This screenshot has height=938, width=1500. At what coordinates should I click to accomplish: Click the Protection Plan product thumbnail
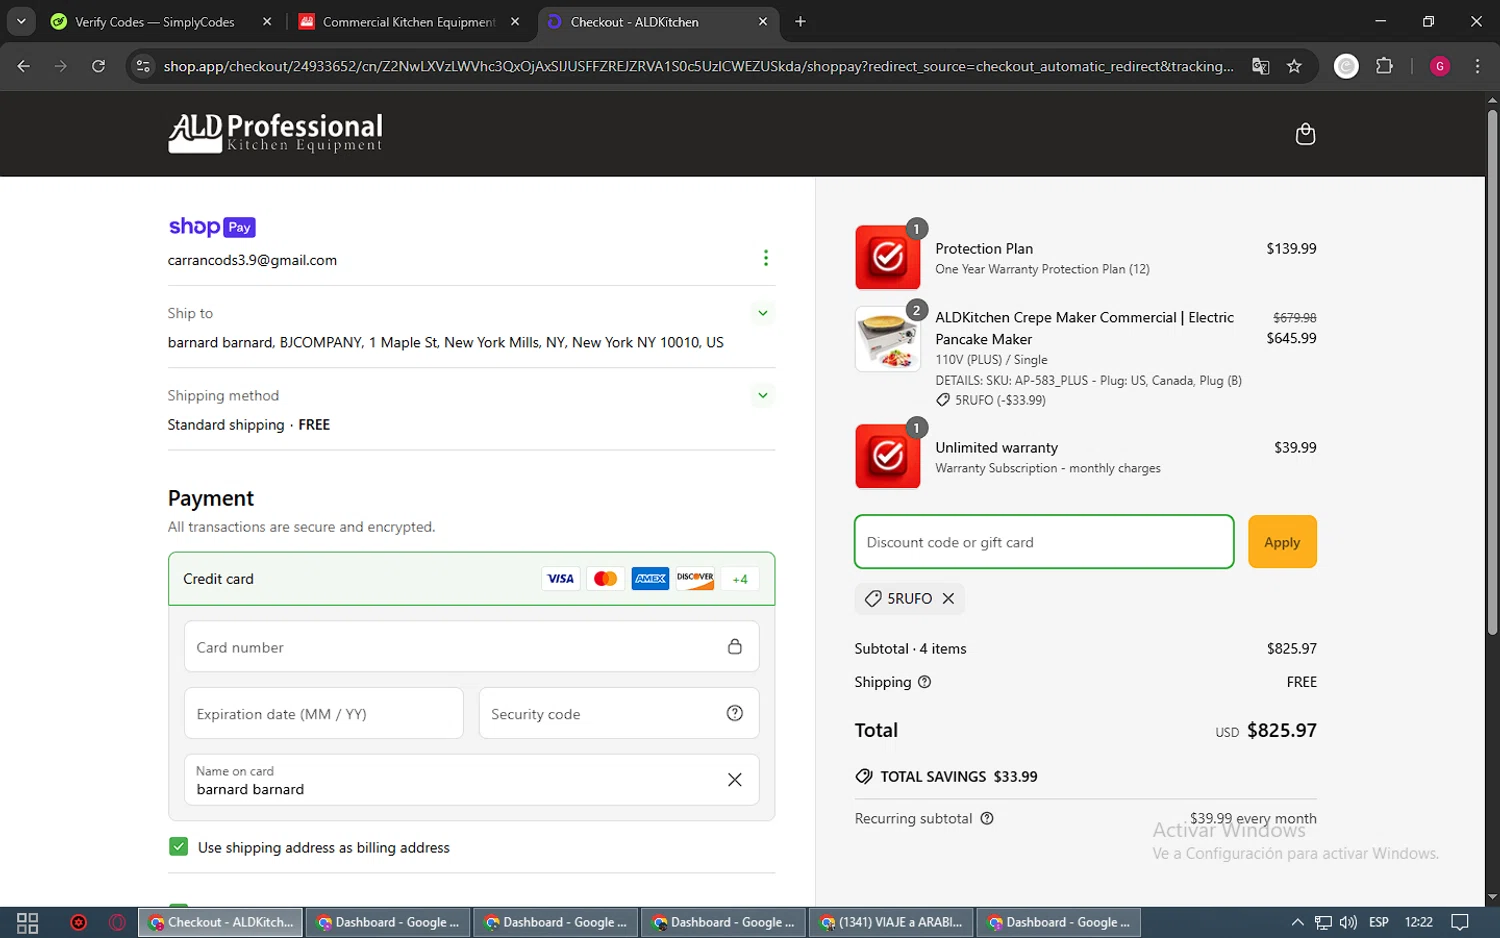[x=888, y=257]
